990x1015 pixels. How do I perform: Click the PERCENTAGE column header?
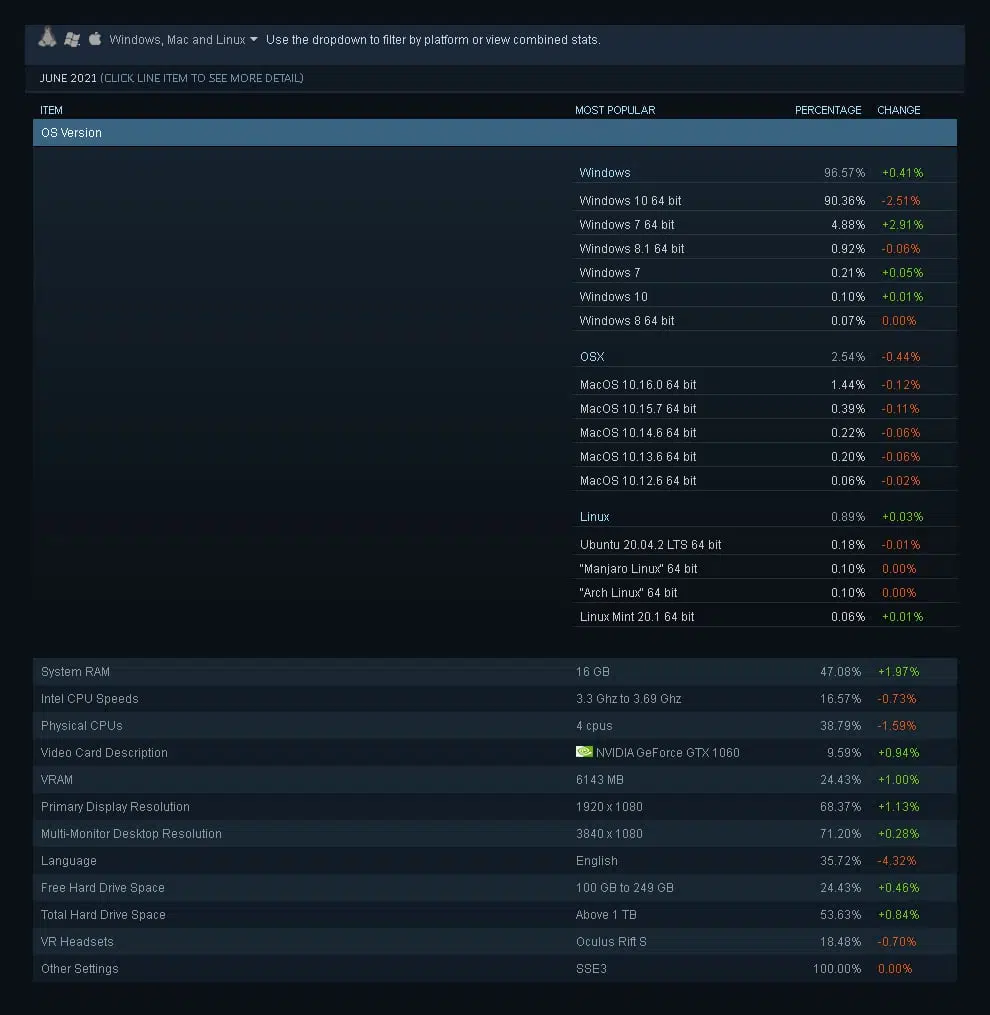pyautogui.click(x=828, y=110)
